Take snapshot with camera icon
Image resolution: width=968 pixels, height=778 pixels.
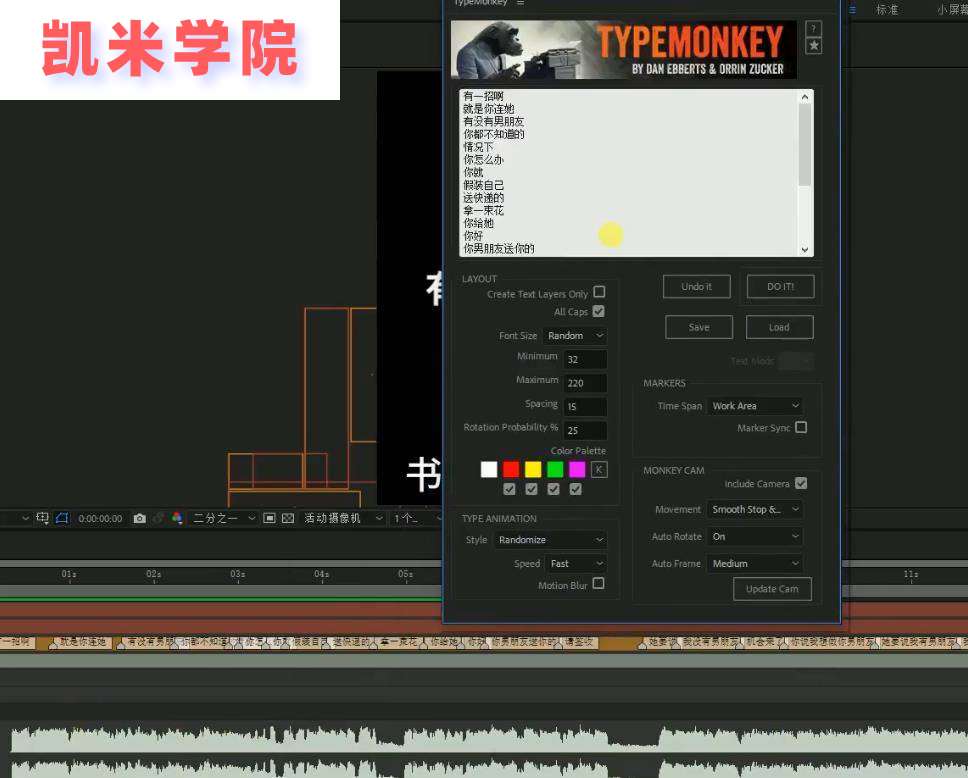pos(140,518)
